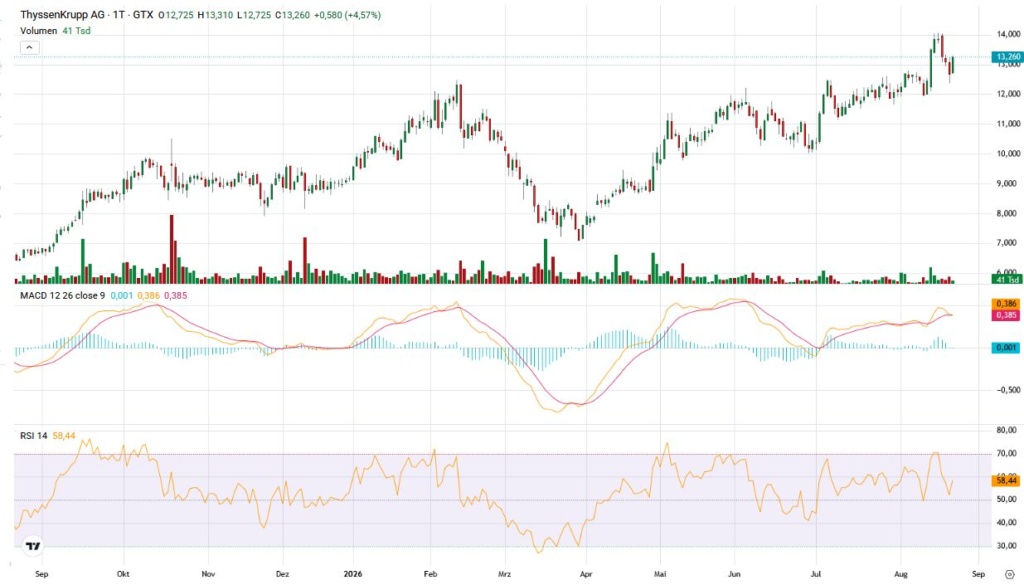Open the MACD 12 26 close 9 legend
The height and width of the screenshot is (585, 1024).
[x=63, y=296]
